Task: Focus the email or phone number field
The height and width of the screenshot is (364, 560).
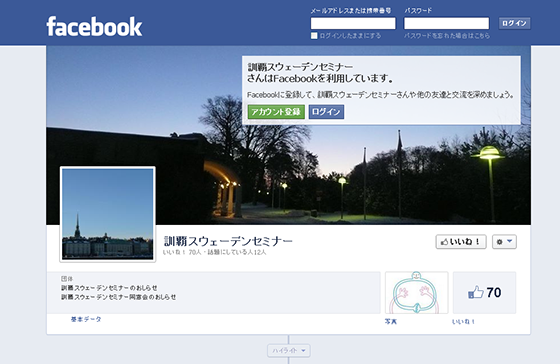Action: (x=353, y=24)
